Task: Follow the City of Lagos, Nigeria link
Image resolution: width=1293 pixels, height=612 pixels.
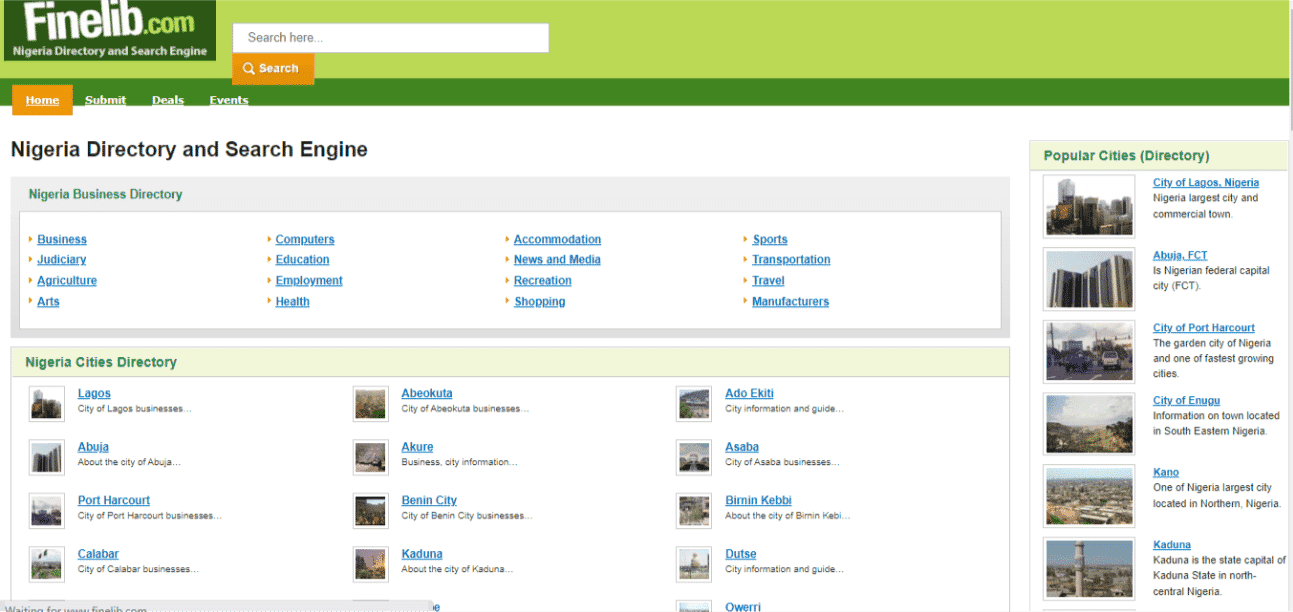Action: (x=1205, y=183)
